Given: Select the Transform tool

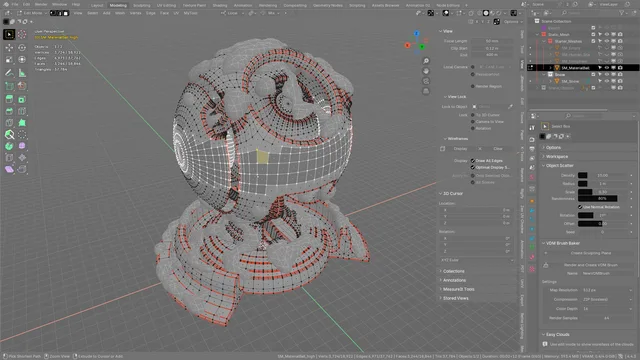Looking at the screenshot, I should tap(22, 60).
